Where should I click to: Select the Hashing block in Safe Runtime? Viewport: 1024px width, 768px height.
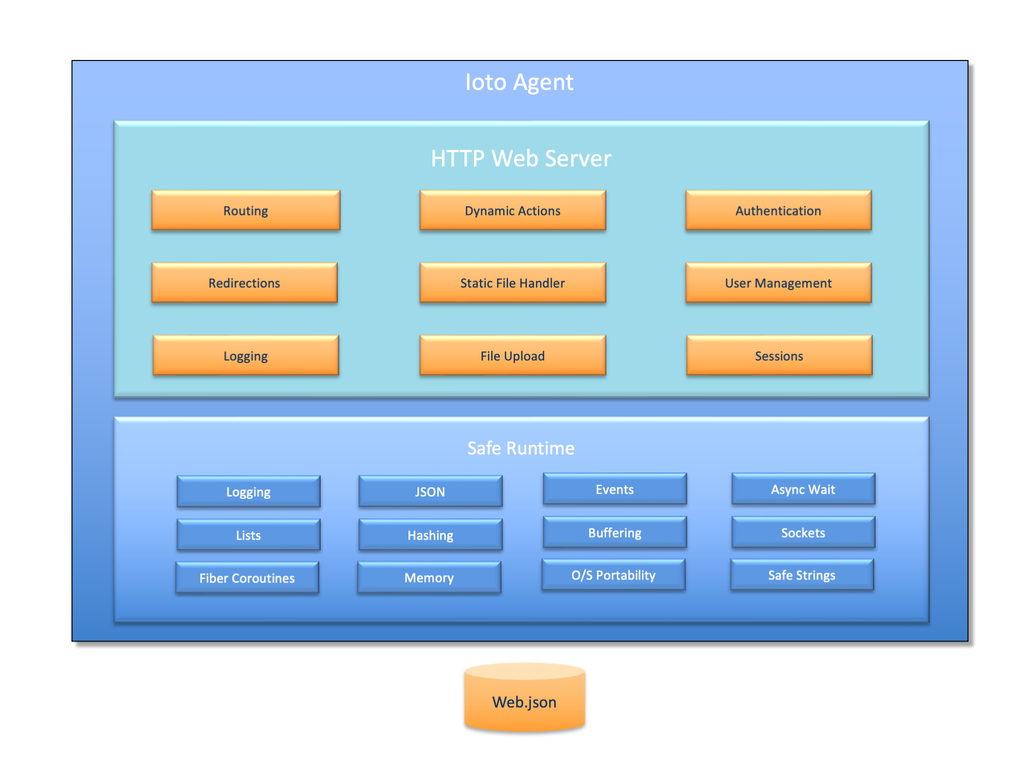(429, 535)
